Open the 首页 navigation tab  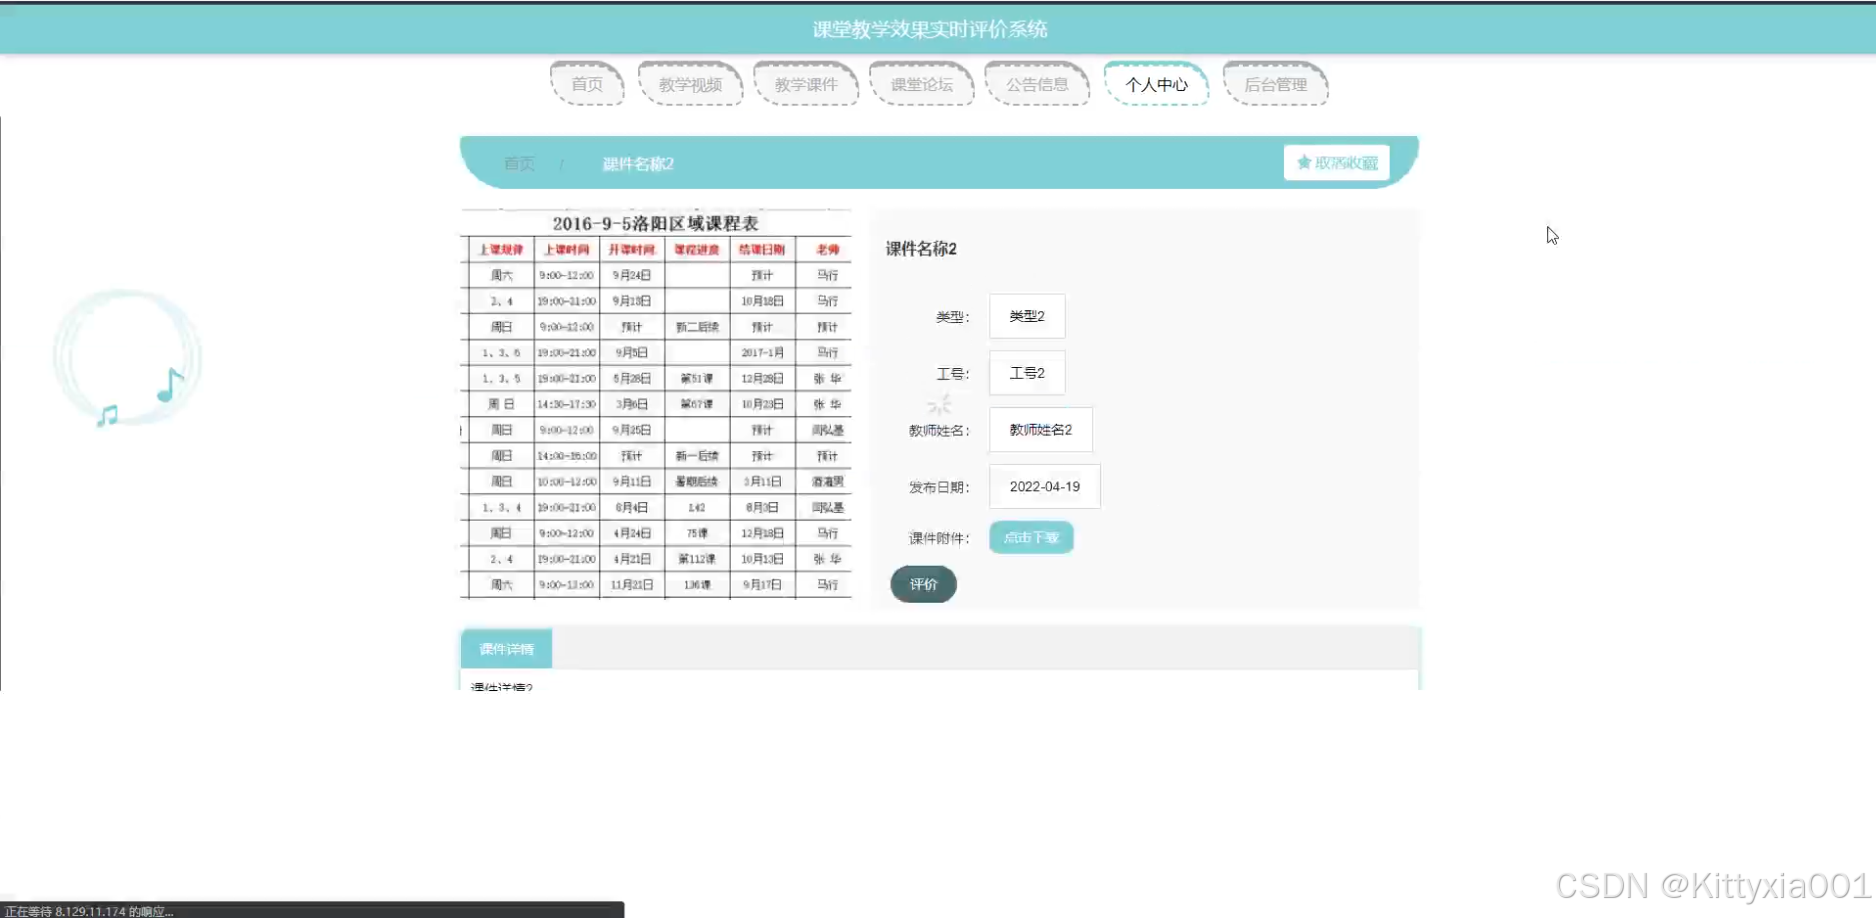587,84
